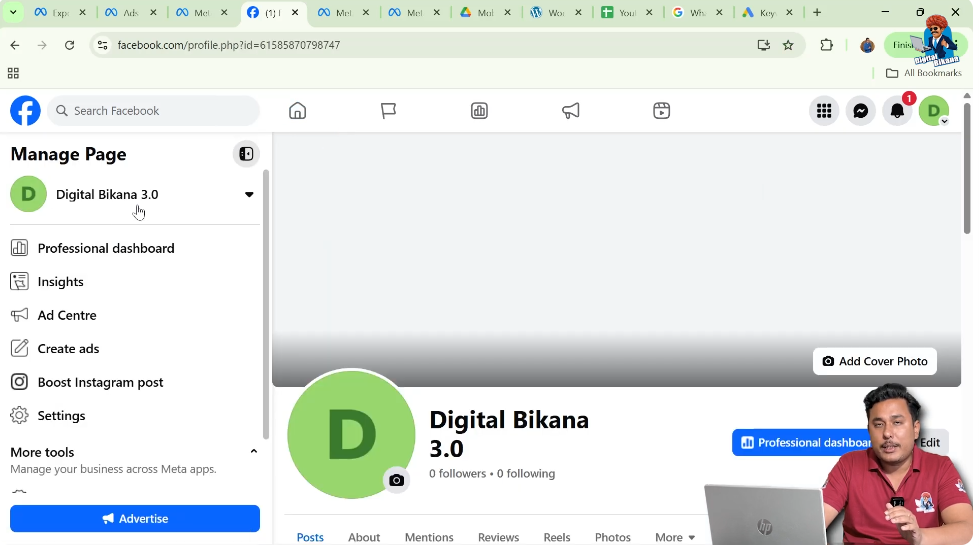The height and width of the screenshot is (546, 979).
Task: Open the Messenger icon
Action: coord(860,111)
